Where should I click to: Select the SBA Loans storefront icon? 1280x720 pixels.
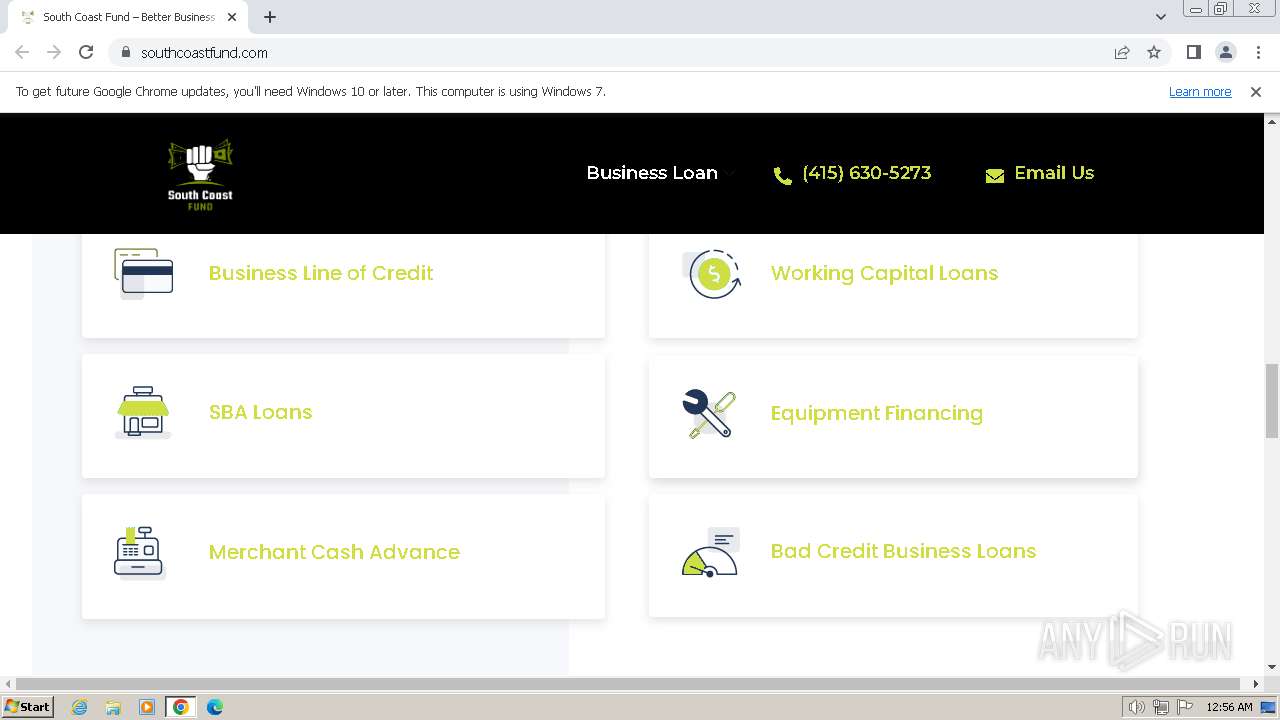point(143,412)
